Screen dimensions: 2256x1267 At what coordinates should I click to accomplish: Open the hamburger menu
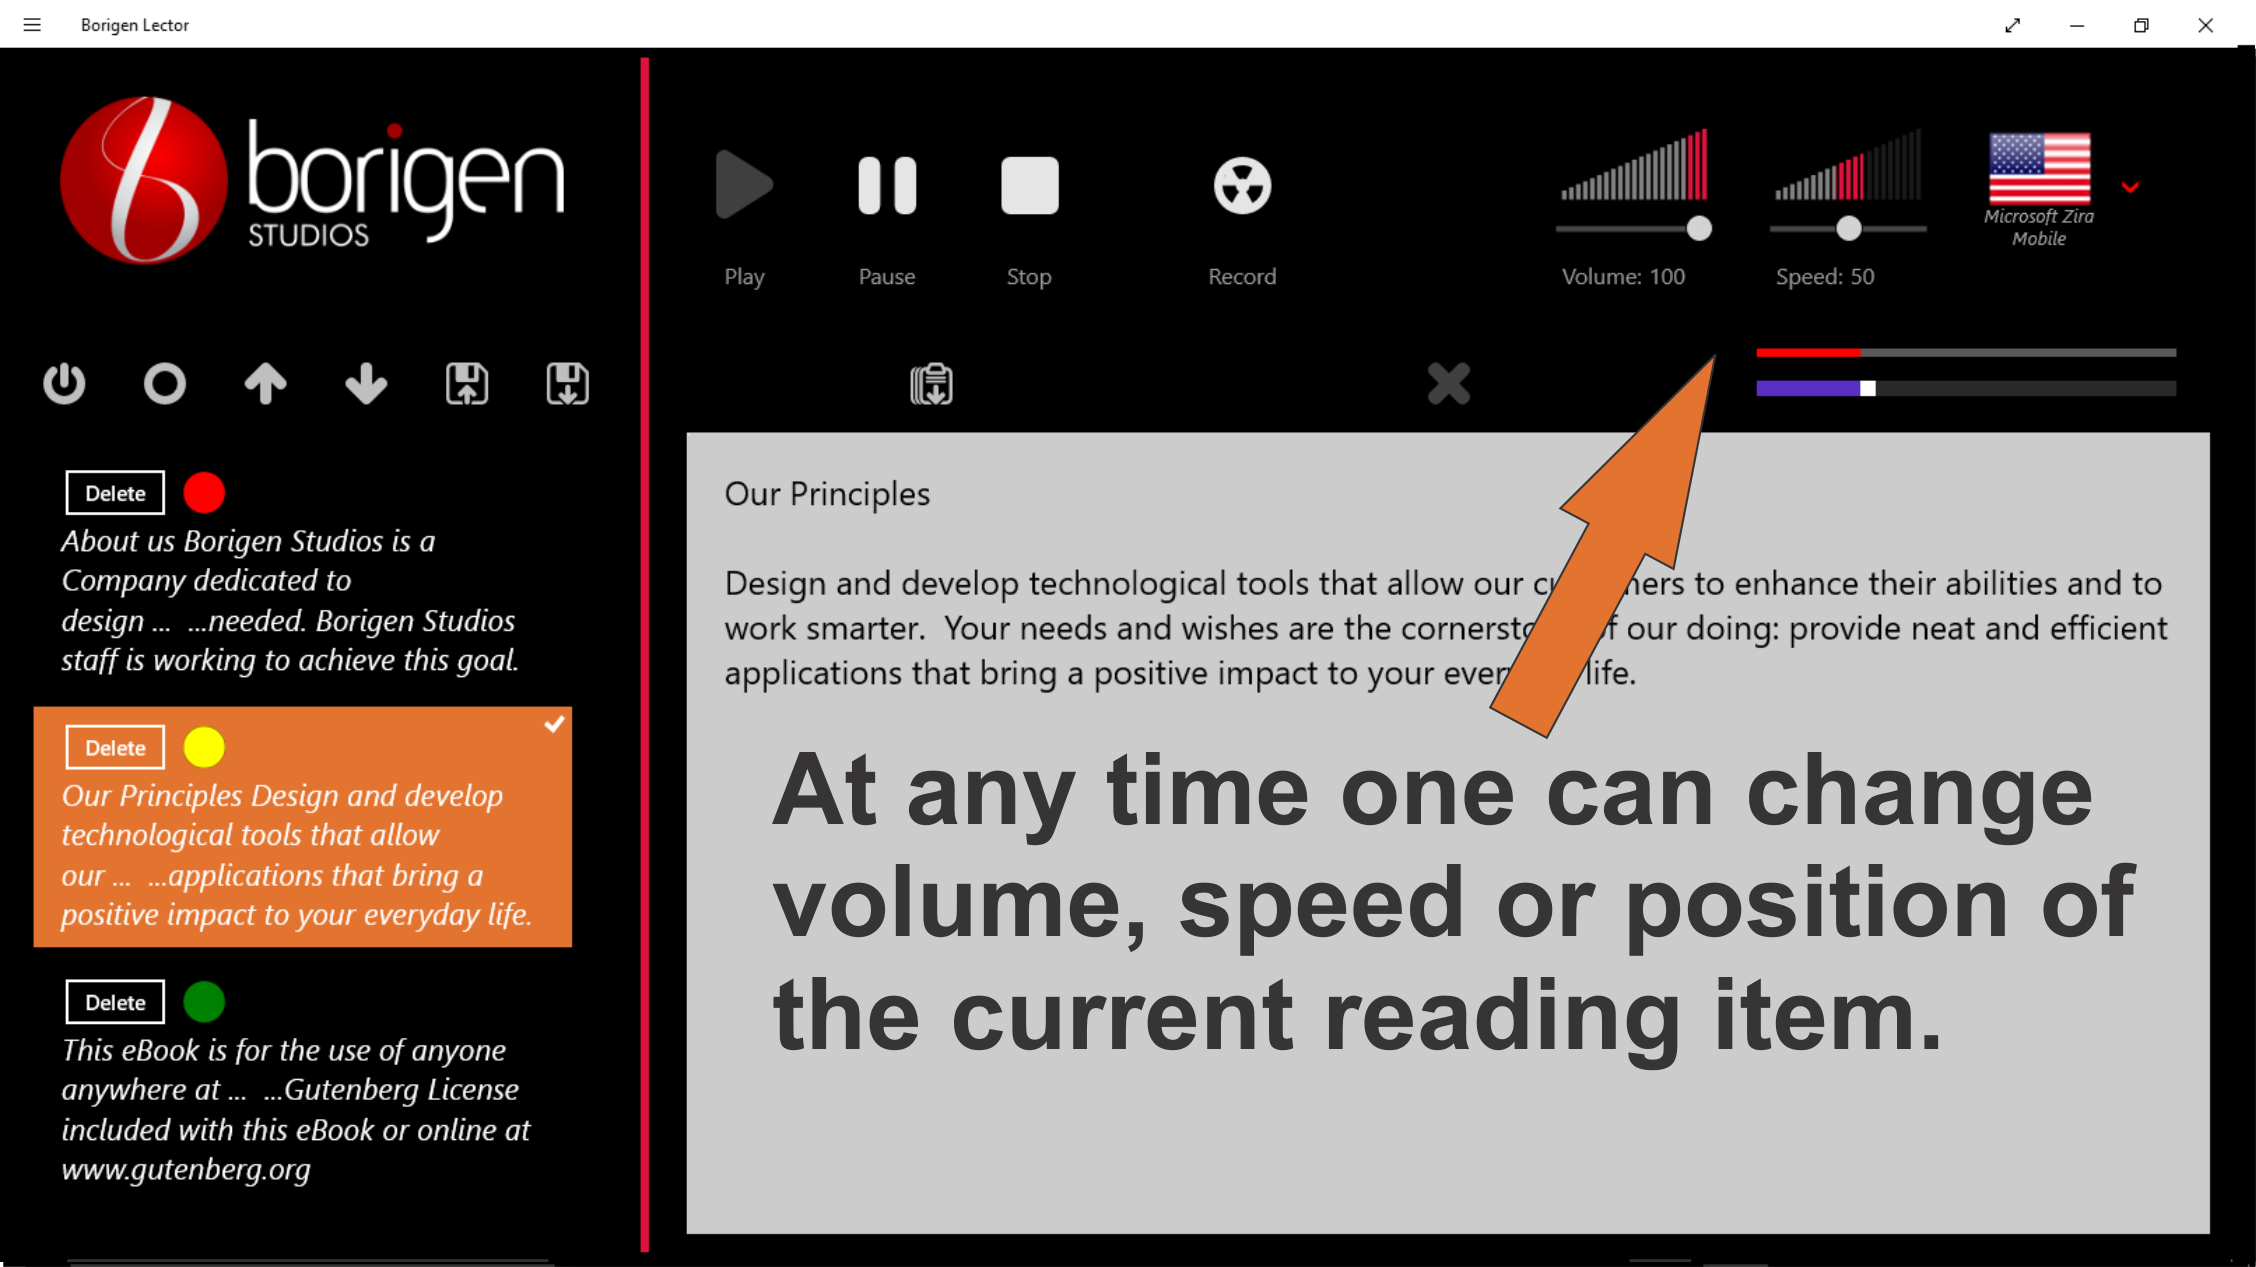pyautogui.click(x=32, y=25)
